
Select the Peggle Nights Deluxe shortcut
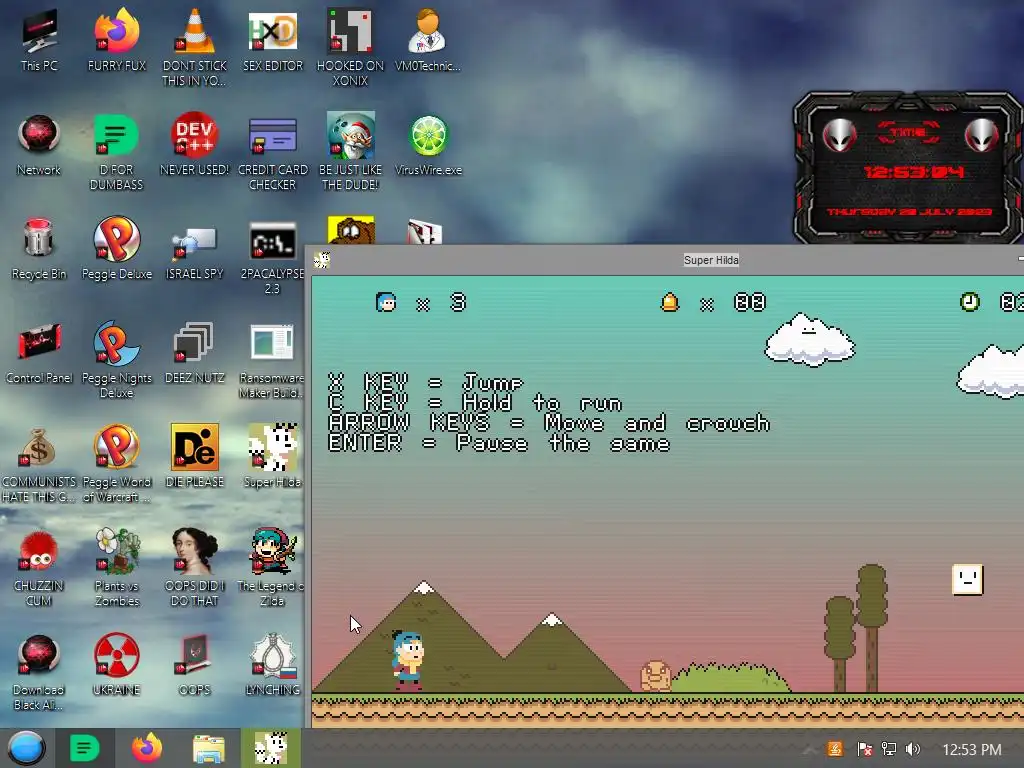(117, 359)
